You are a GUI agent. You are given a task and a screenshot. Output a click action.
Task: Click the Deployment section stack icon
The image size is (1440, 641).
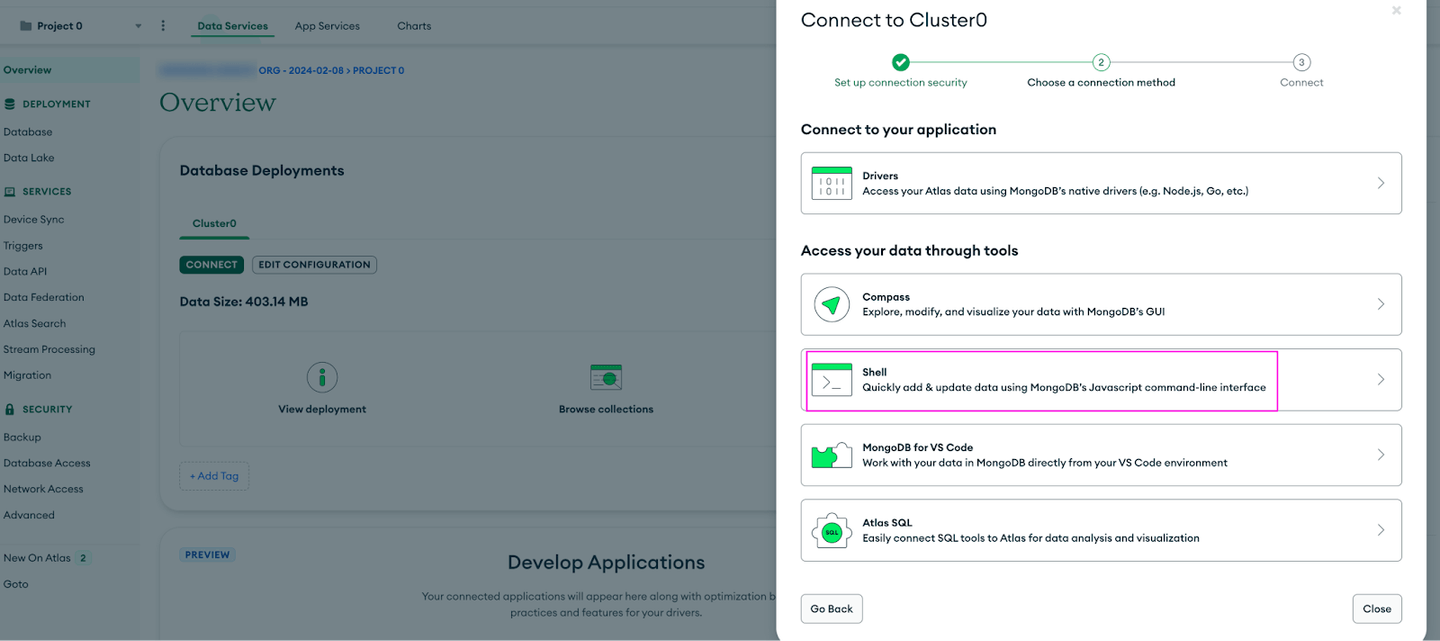10,104
